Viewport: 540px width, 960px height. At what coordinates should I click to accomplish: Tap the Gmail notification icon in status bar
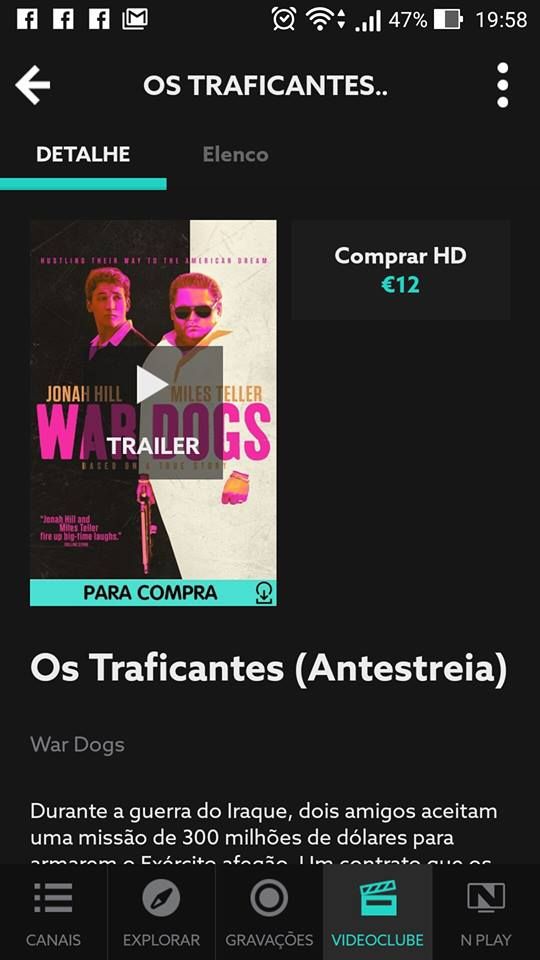pos(135,19)
